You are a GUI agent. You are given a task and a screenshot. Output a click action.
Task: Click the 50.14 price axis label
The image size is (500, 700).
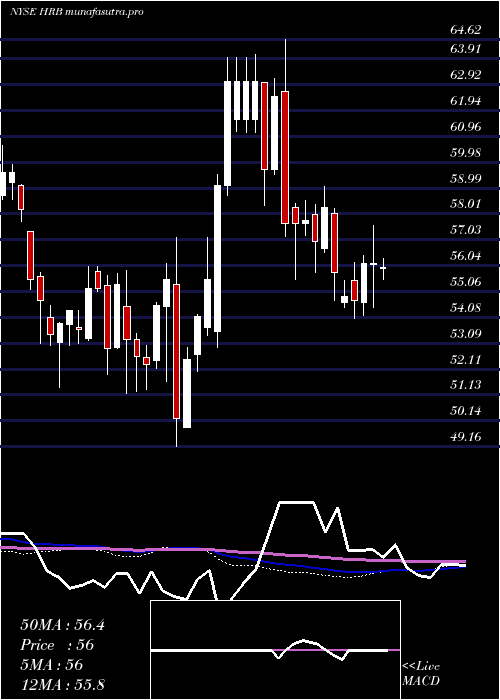[x=466, y=411]
